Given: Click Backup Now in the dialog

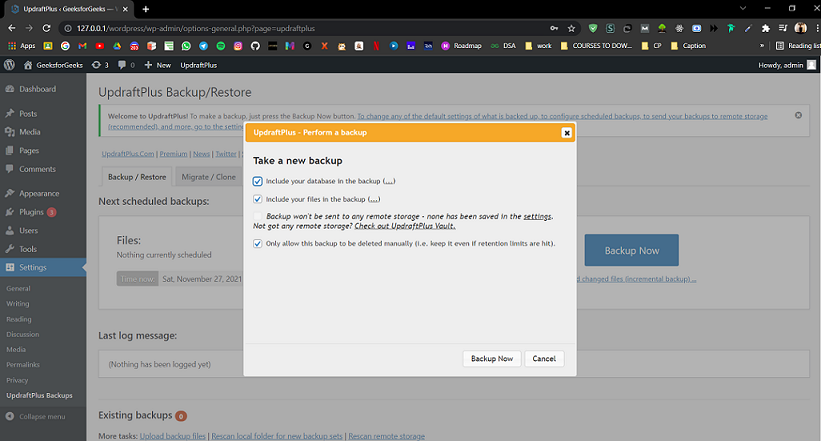Looking at the screenshot, I should [492, 359].
